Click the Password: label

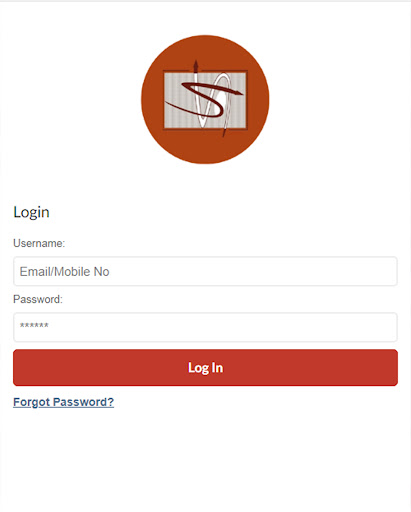click(x=38, y=299)
